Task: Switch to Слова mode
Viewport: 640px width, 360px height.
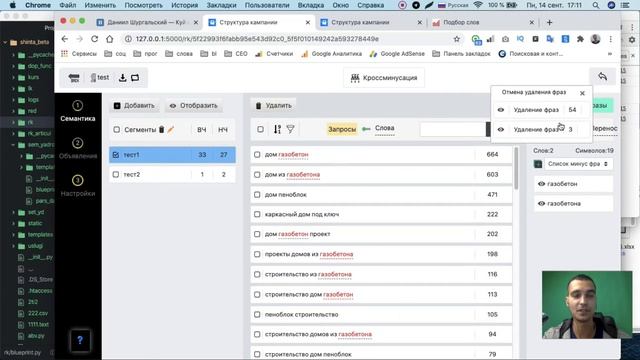Action: pyautogui.click(x=384, y=128)
